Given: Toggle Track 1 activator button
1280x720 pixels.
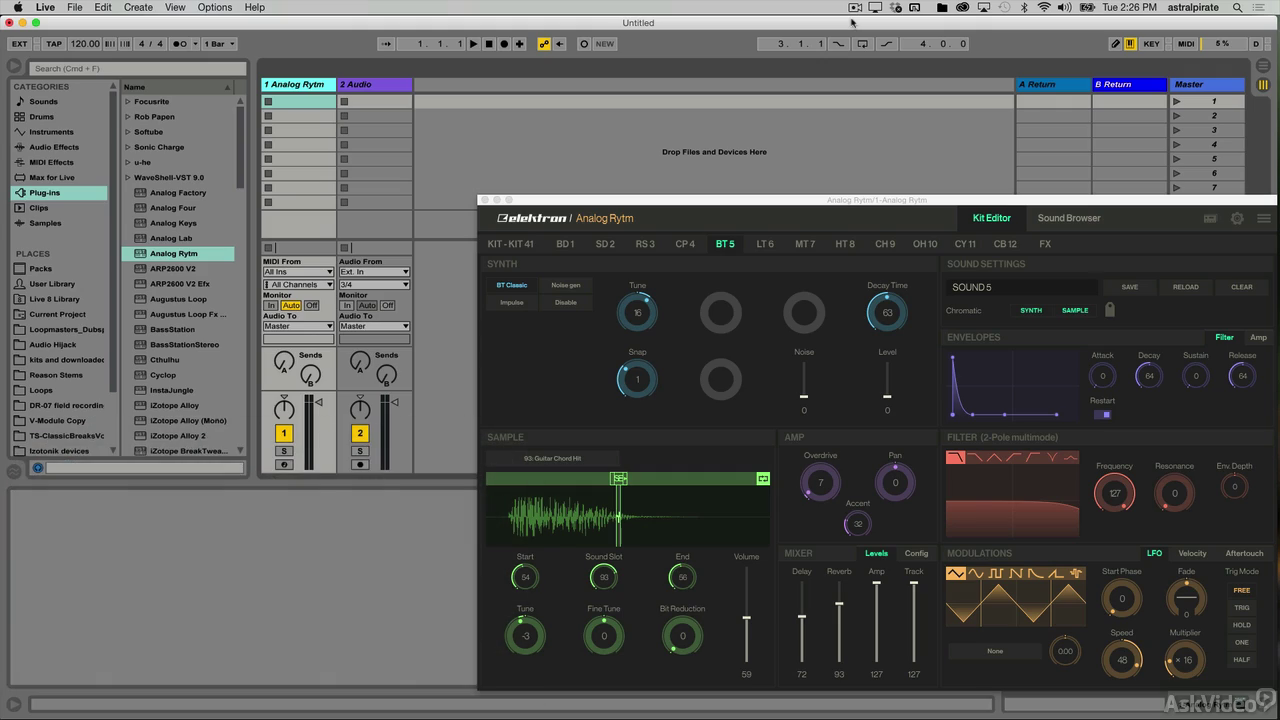Looking at the screenshot, I should [284, 433].
